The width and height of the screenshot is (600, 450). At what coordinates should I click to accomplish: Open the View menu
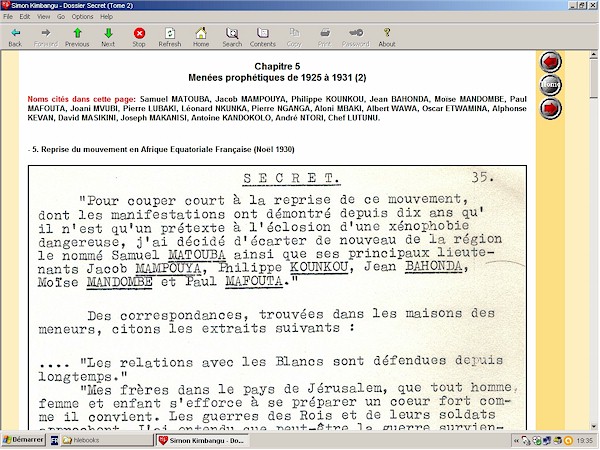(43, 17)
